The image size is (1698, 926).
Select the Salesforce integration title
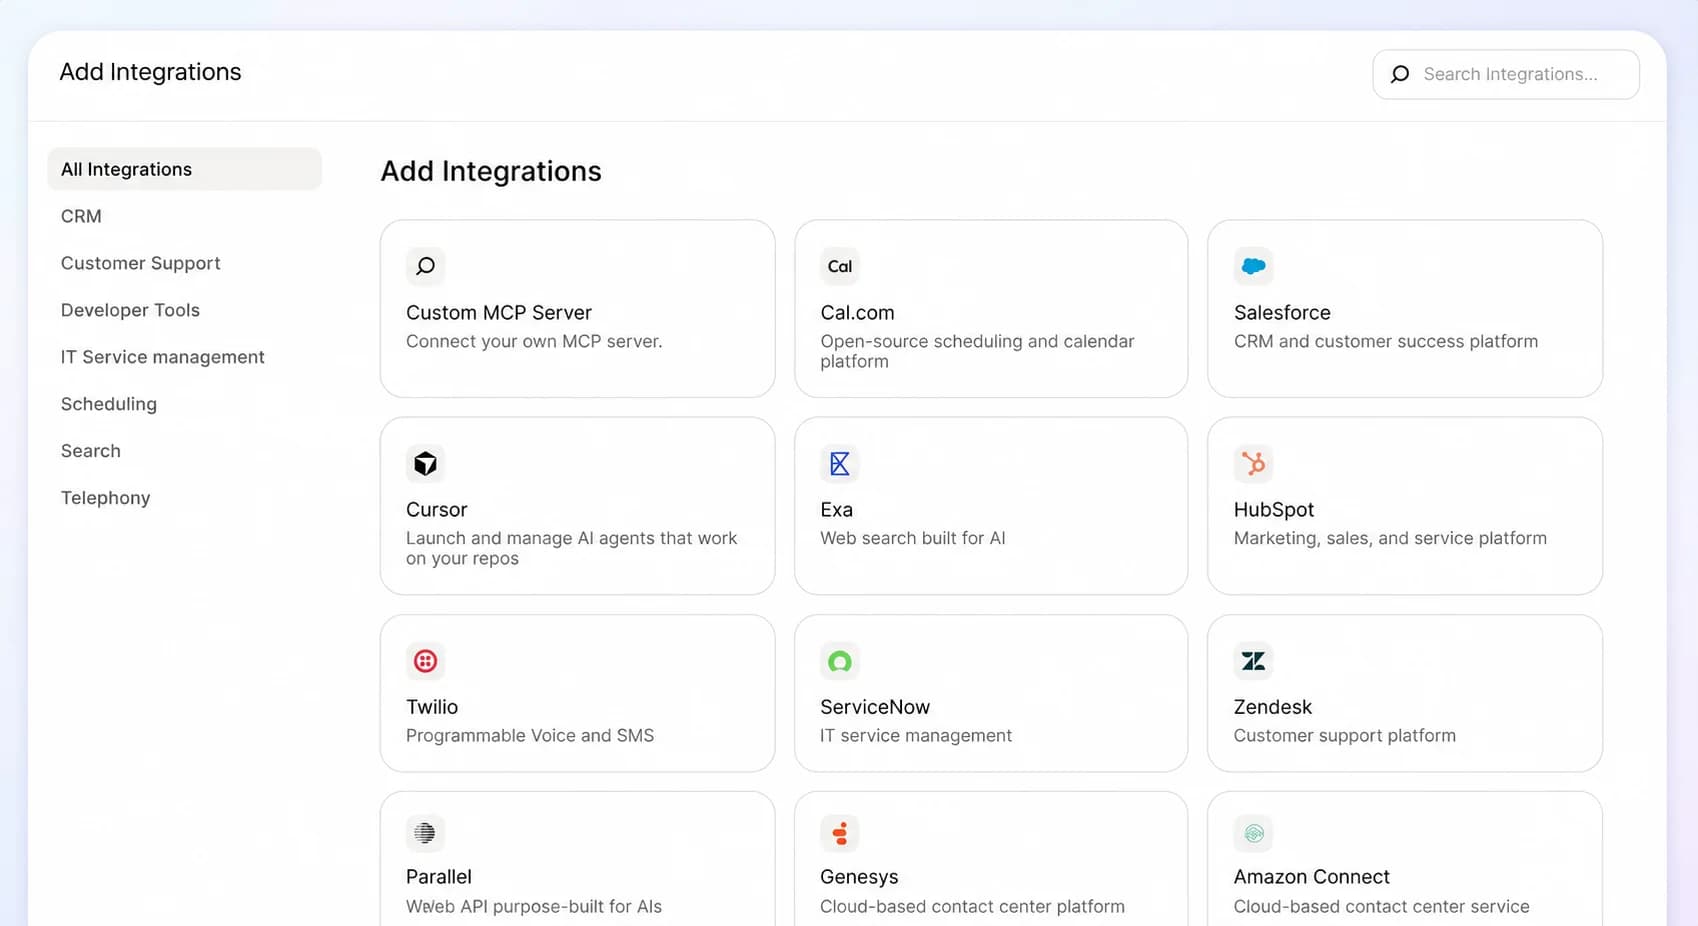(x=1282, y=313)
